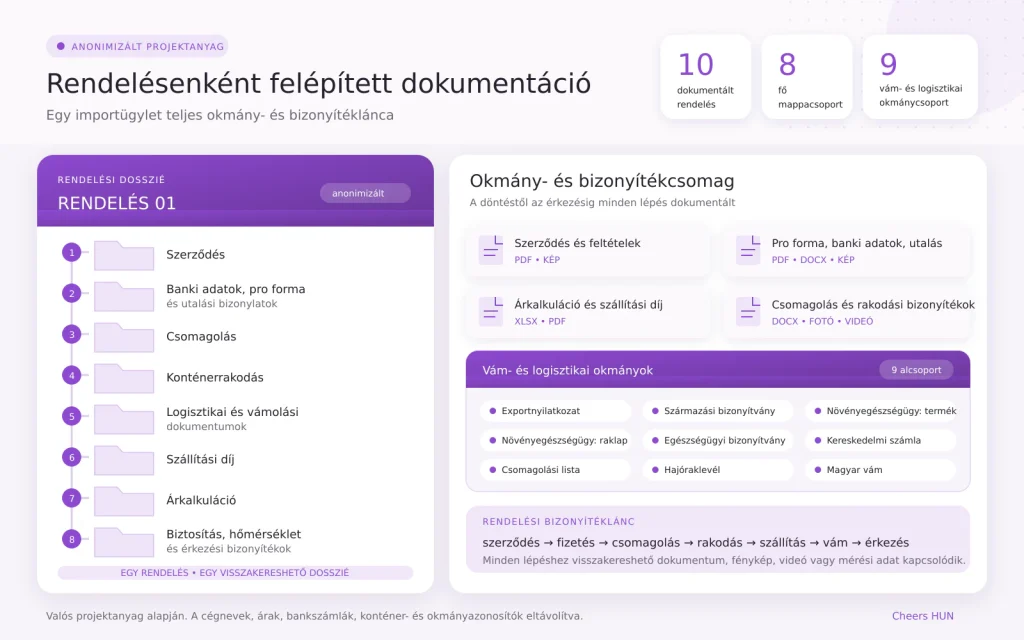Image resolution: width=1024 pixels, height=640 pixels.
Task: Click step number 2 circle
Action: pyautogui.click(x=72, y=293)
